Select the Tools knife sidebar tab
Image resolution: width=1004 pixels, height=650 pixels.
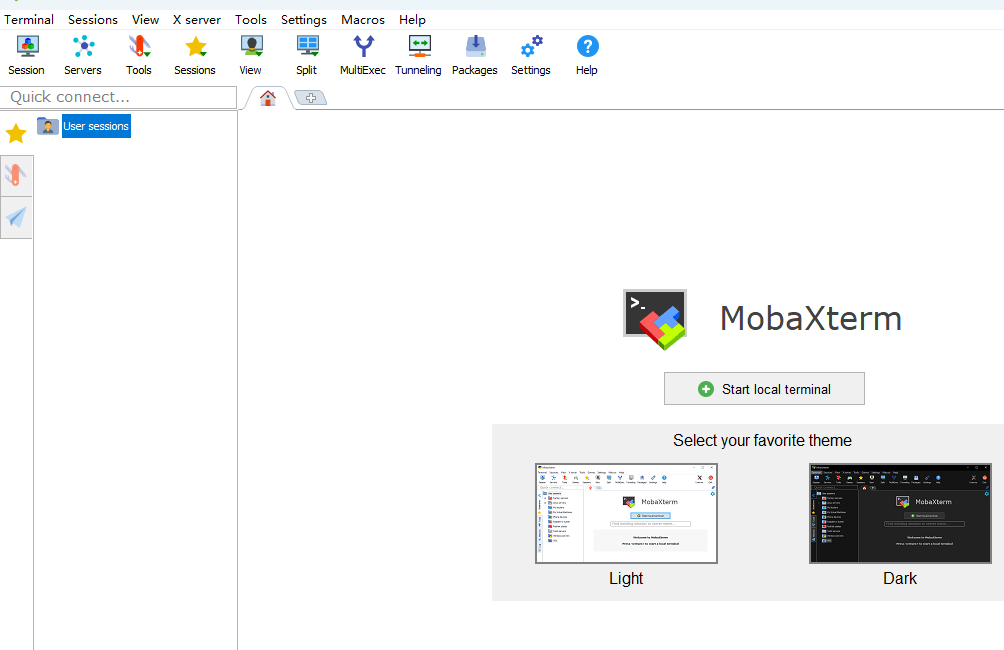[x=16, y=175]
